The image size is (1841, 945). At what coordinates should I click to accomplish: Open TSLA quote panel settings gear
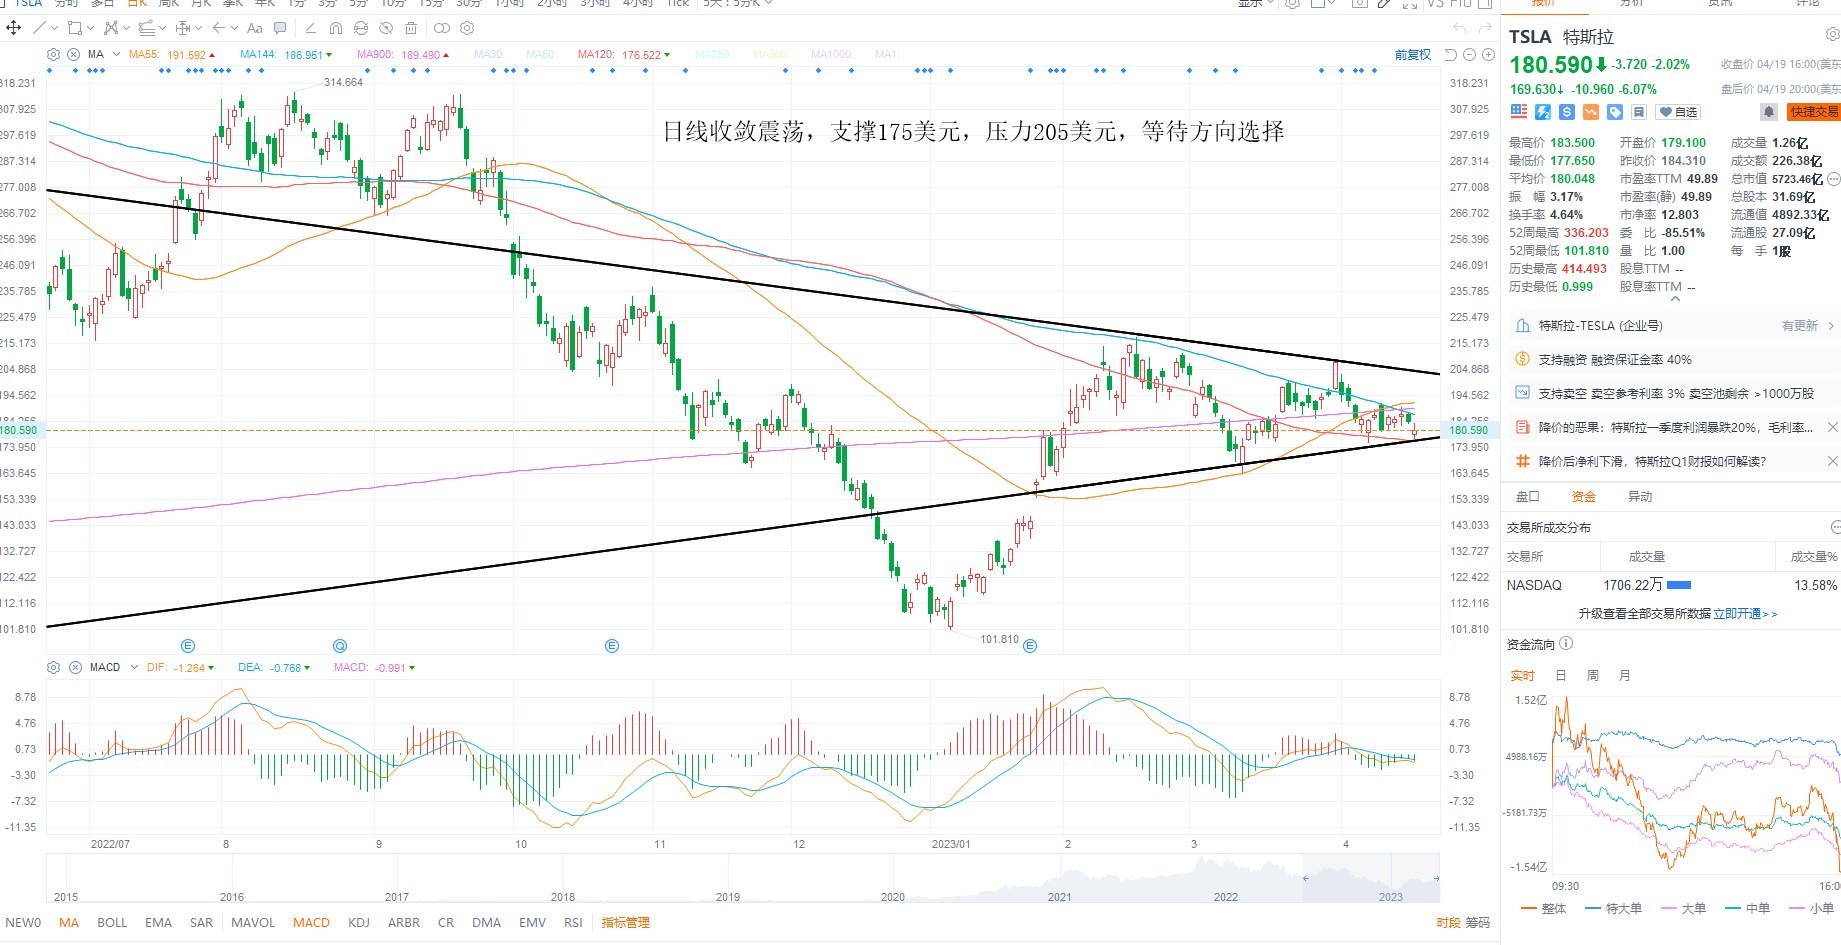[1832, 35]
